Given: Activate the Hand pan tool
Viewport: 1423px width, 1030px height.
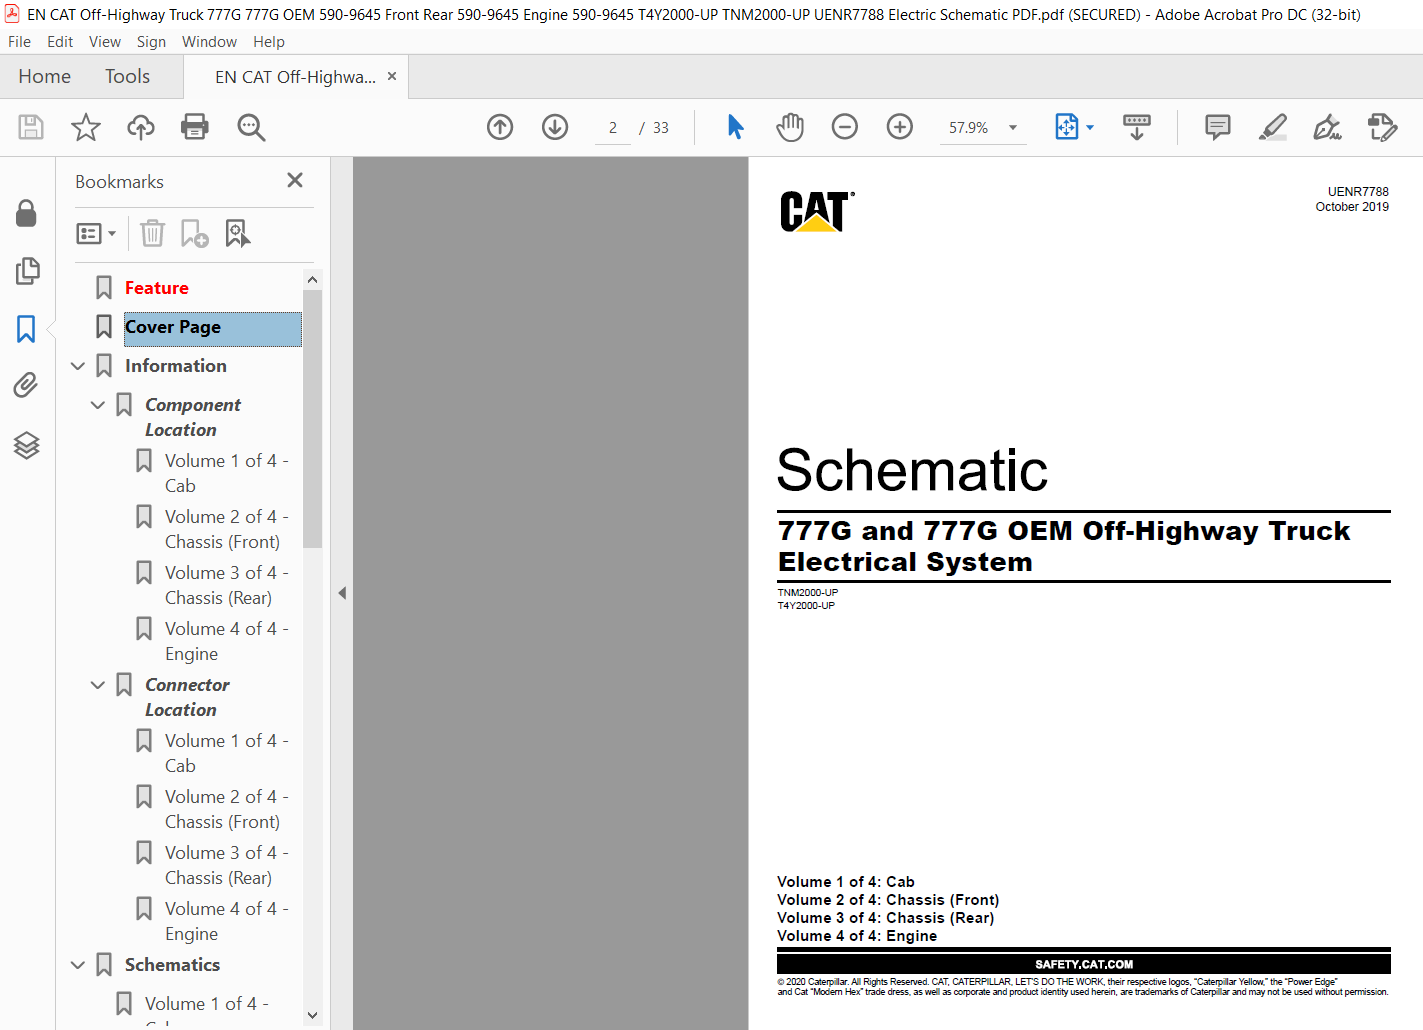Looking at the screenshot, I should click(790, 127).
